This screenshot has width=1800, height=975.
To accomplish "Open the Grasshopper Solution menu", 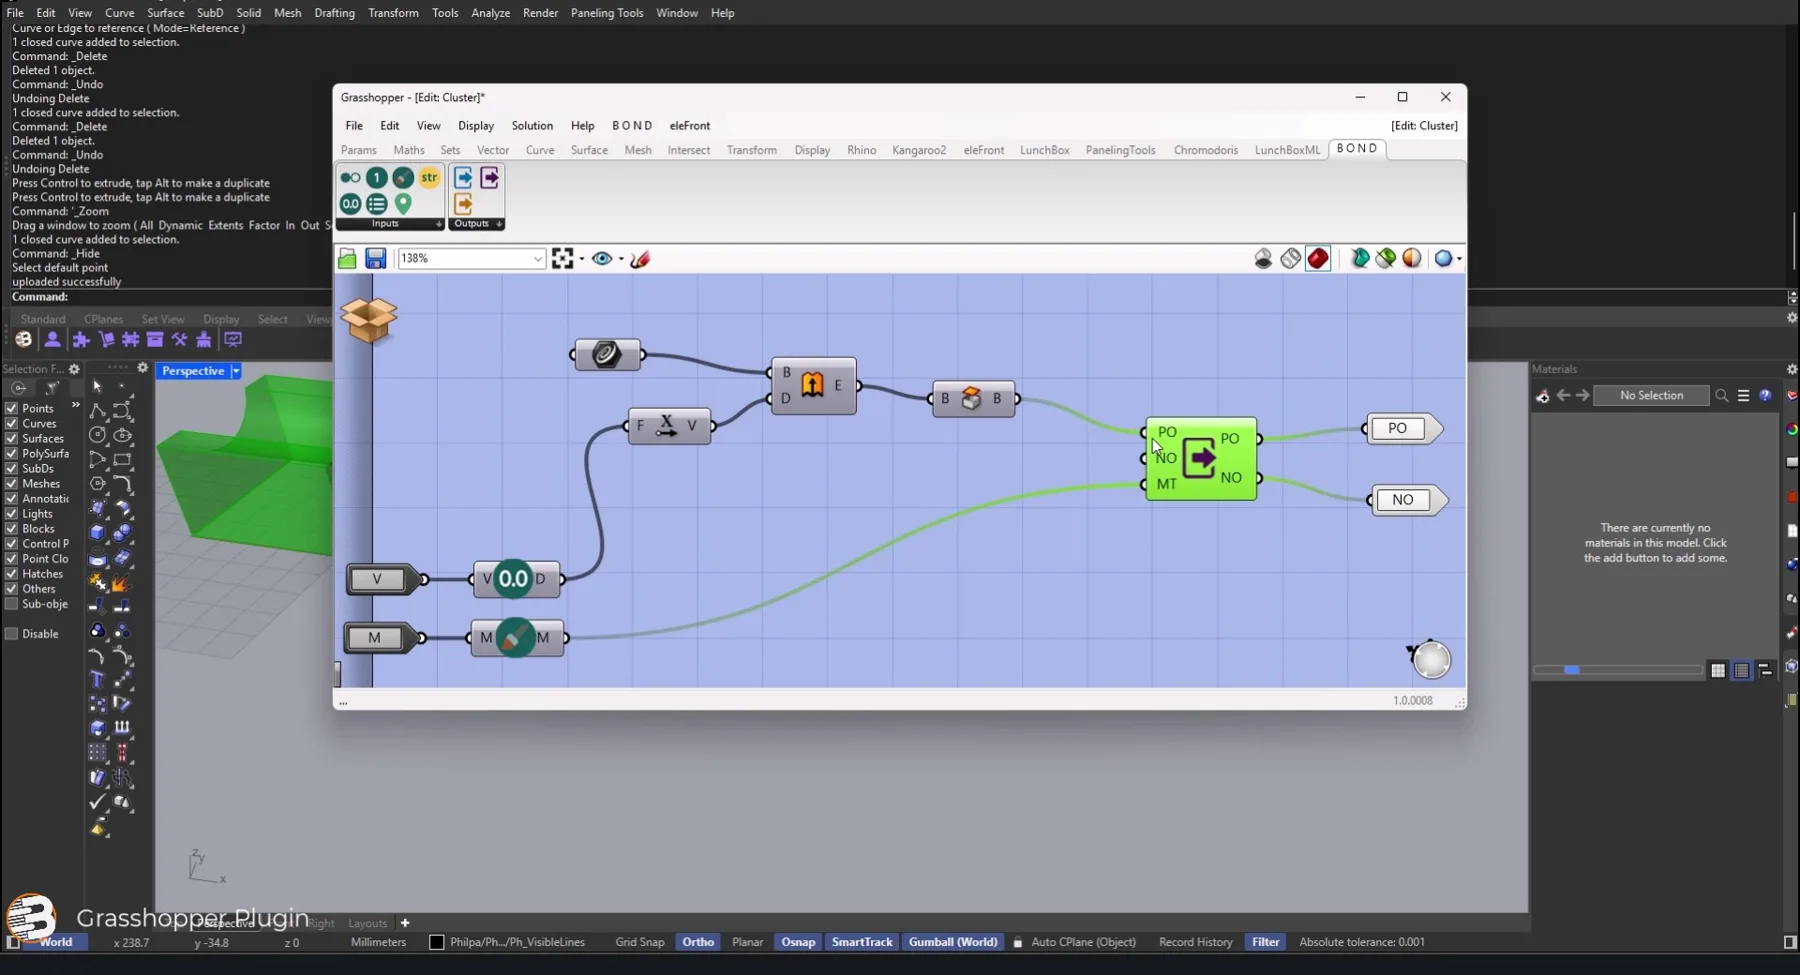I will point(532,126).
